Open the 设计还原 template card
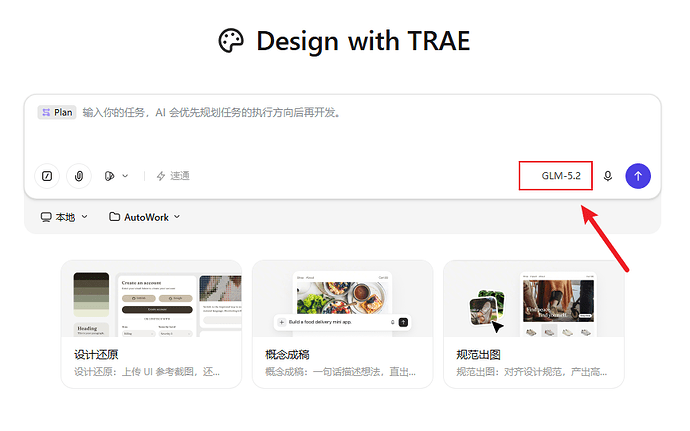Image resolution: width=690 pixels, height=431 pixels. pos(151,324)
